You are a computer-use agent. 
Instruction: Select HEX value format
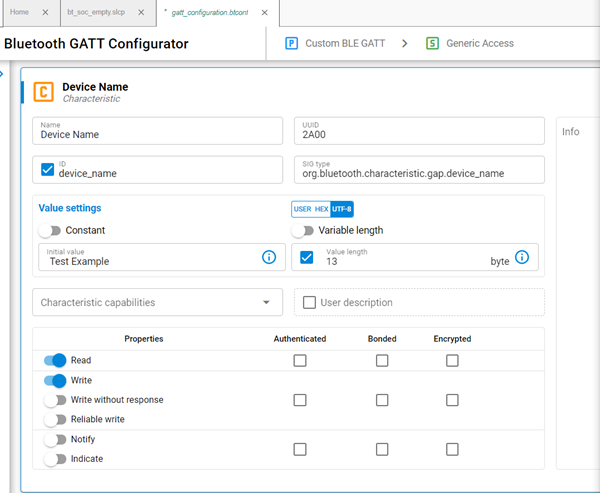click(321, 209)
